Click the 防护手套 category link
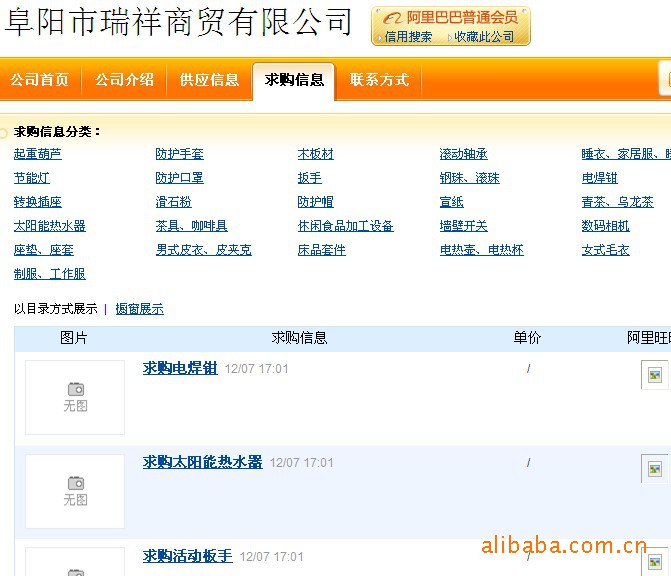 (180, 154)
